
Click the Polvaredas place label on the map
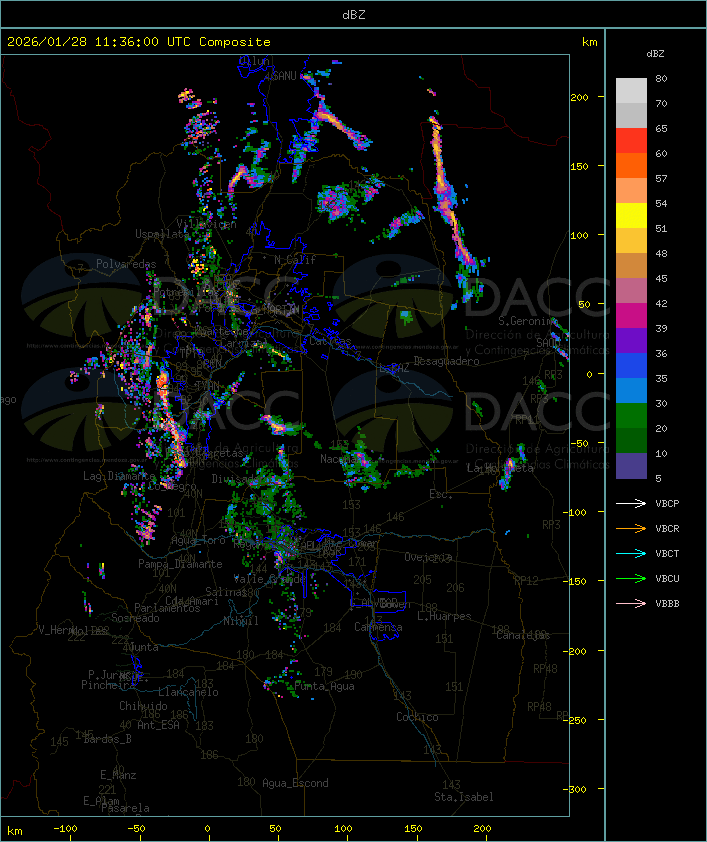click(126, 264)
